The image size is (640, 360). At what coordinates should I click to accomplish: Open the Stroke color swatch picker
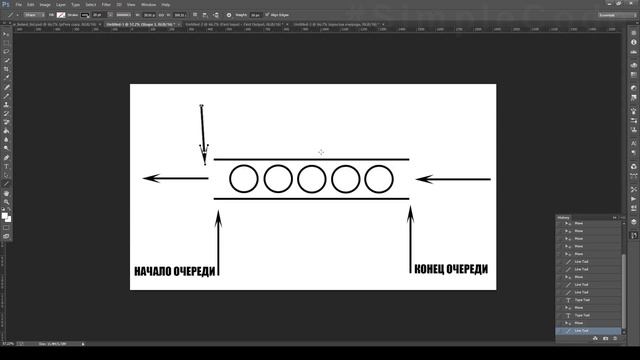(84, 15)
